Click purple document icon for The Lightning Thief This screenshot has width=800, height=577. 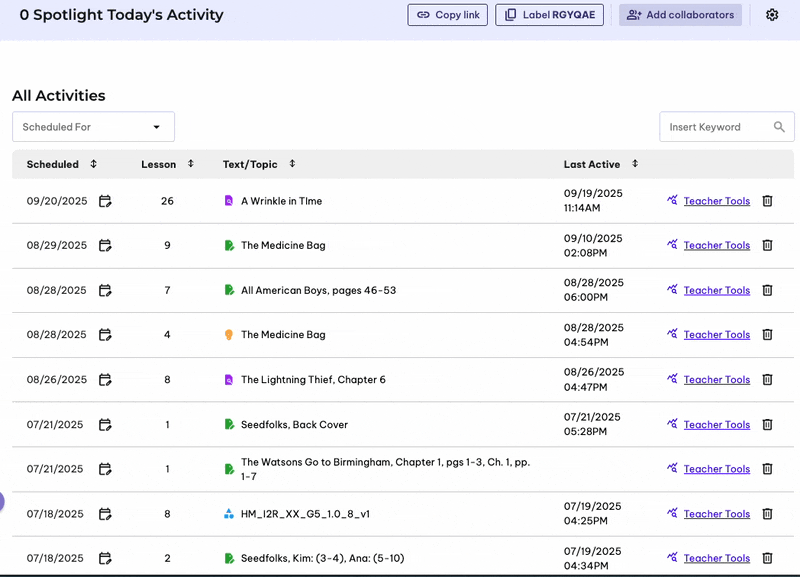229,380
